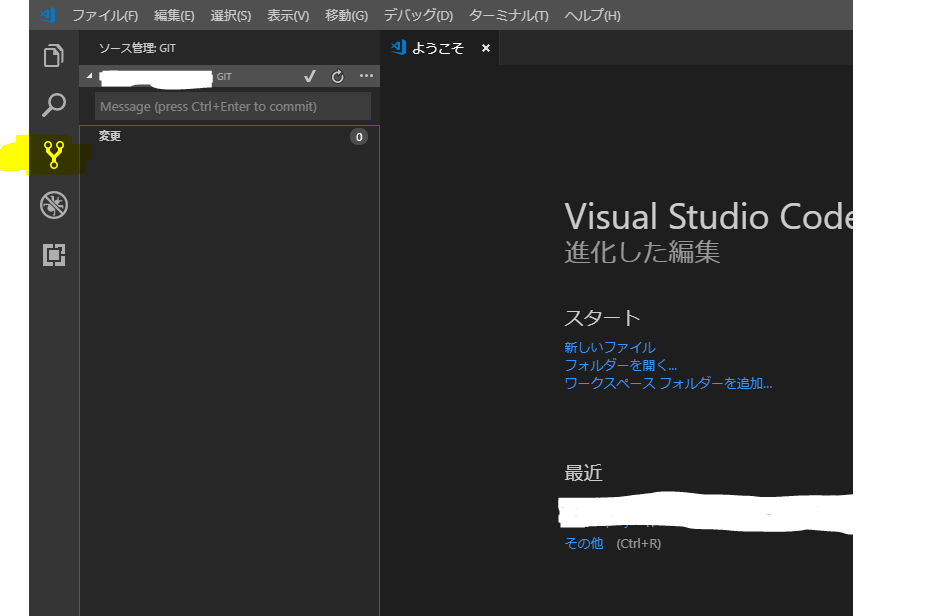The height and width of the screenshot is (616, 938).
Task: Focus the commit Message input field
Action: point(233,106)
